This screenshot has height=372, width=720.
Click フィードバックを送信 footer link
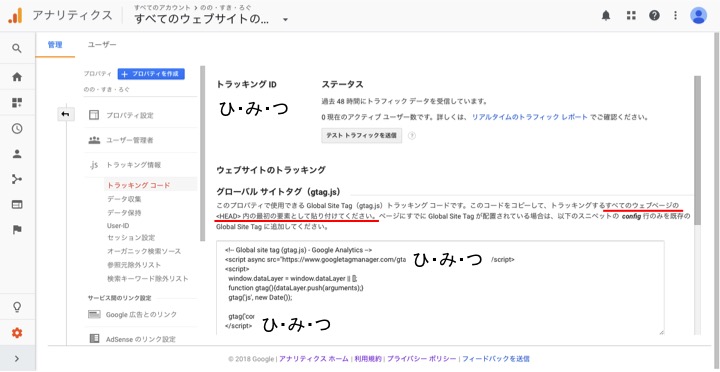point(496,359)
